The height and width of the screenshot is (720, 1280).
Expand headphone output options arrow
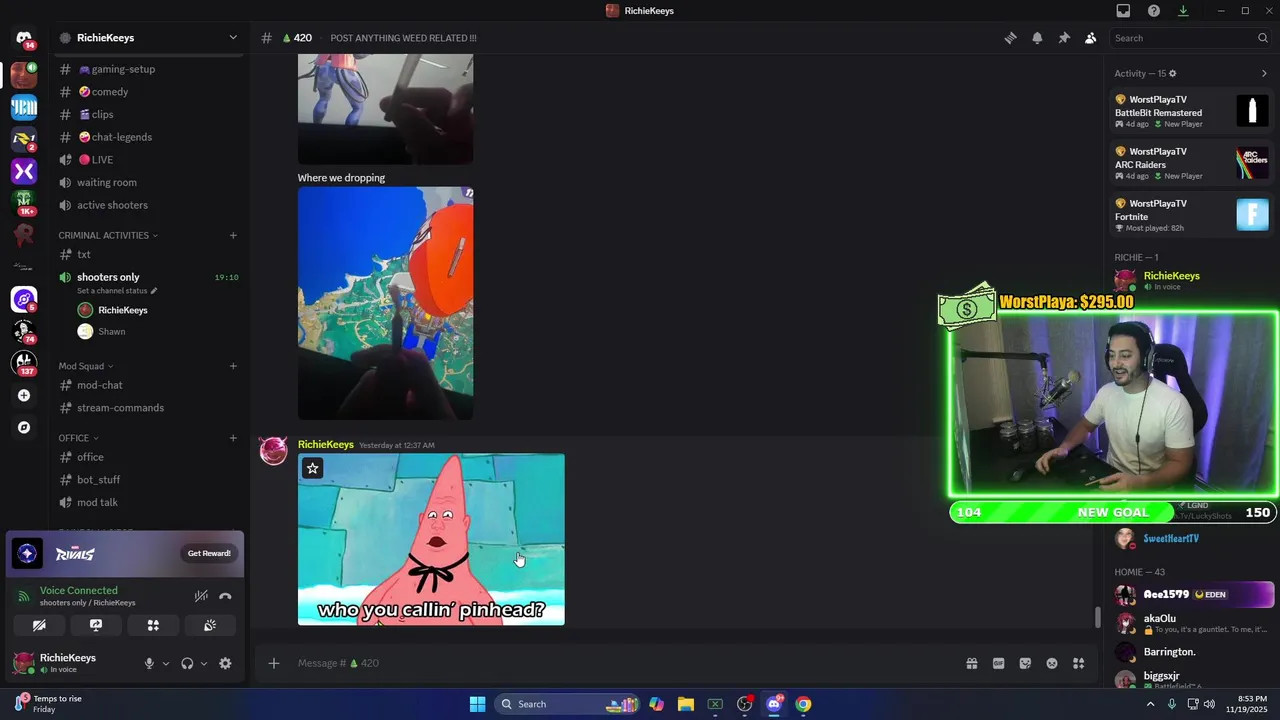tap(204, 663)
